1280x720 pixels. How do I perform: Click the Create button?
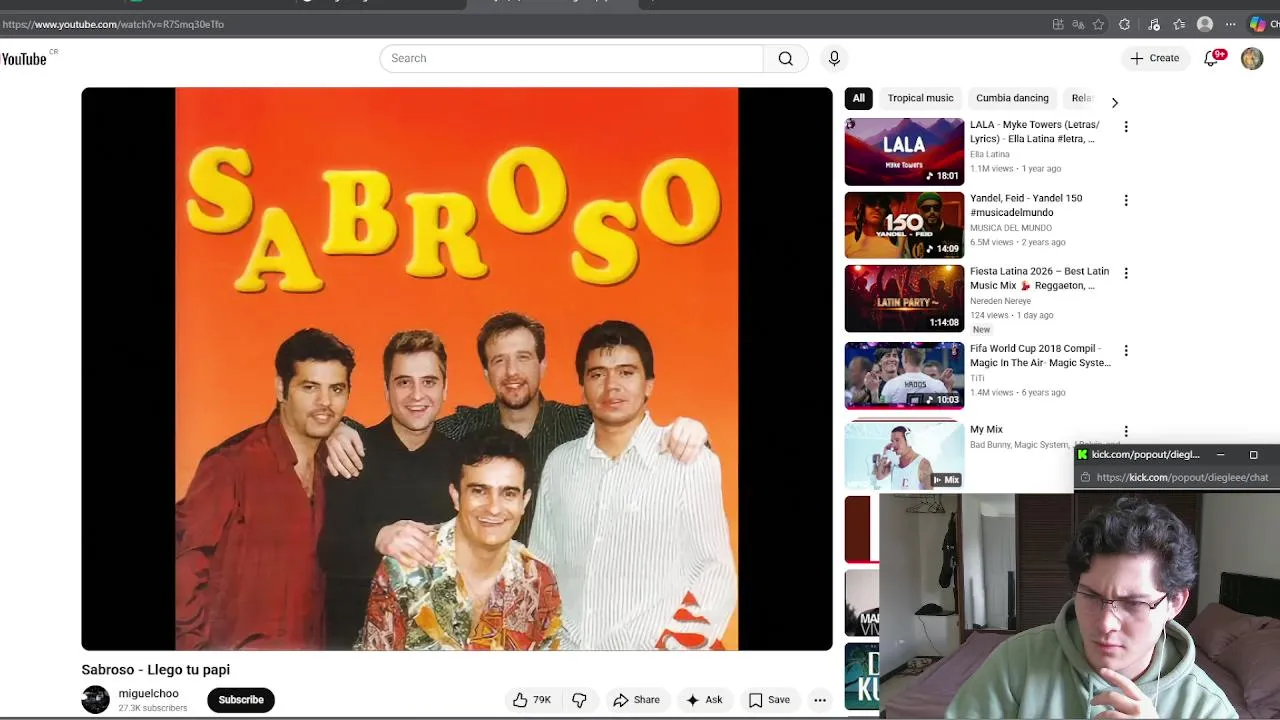click(x=1155, y=58)
